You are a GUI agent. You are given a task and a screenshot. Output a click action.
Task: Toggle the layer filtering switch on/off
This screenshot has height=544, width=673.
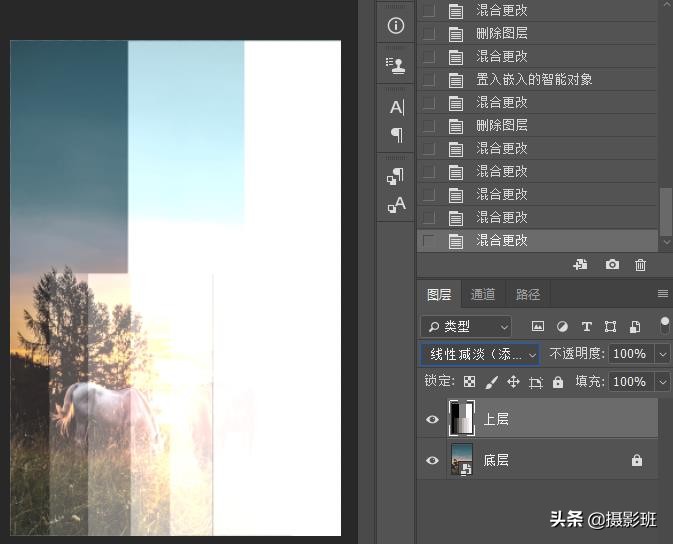coord(665,326)
